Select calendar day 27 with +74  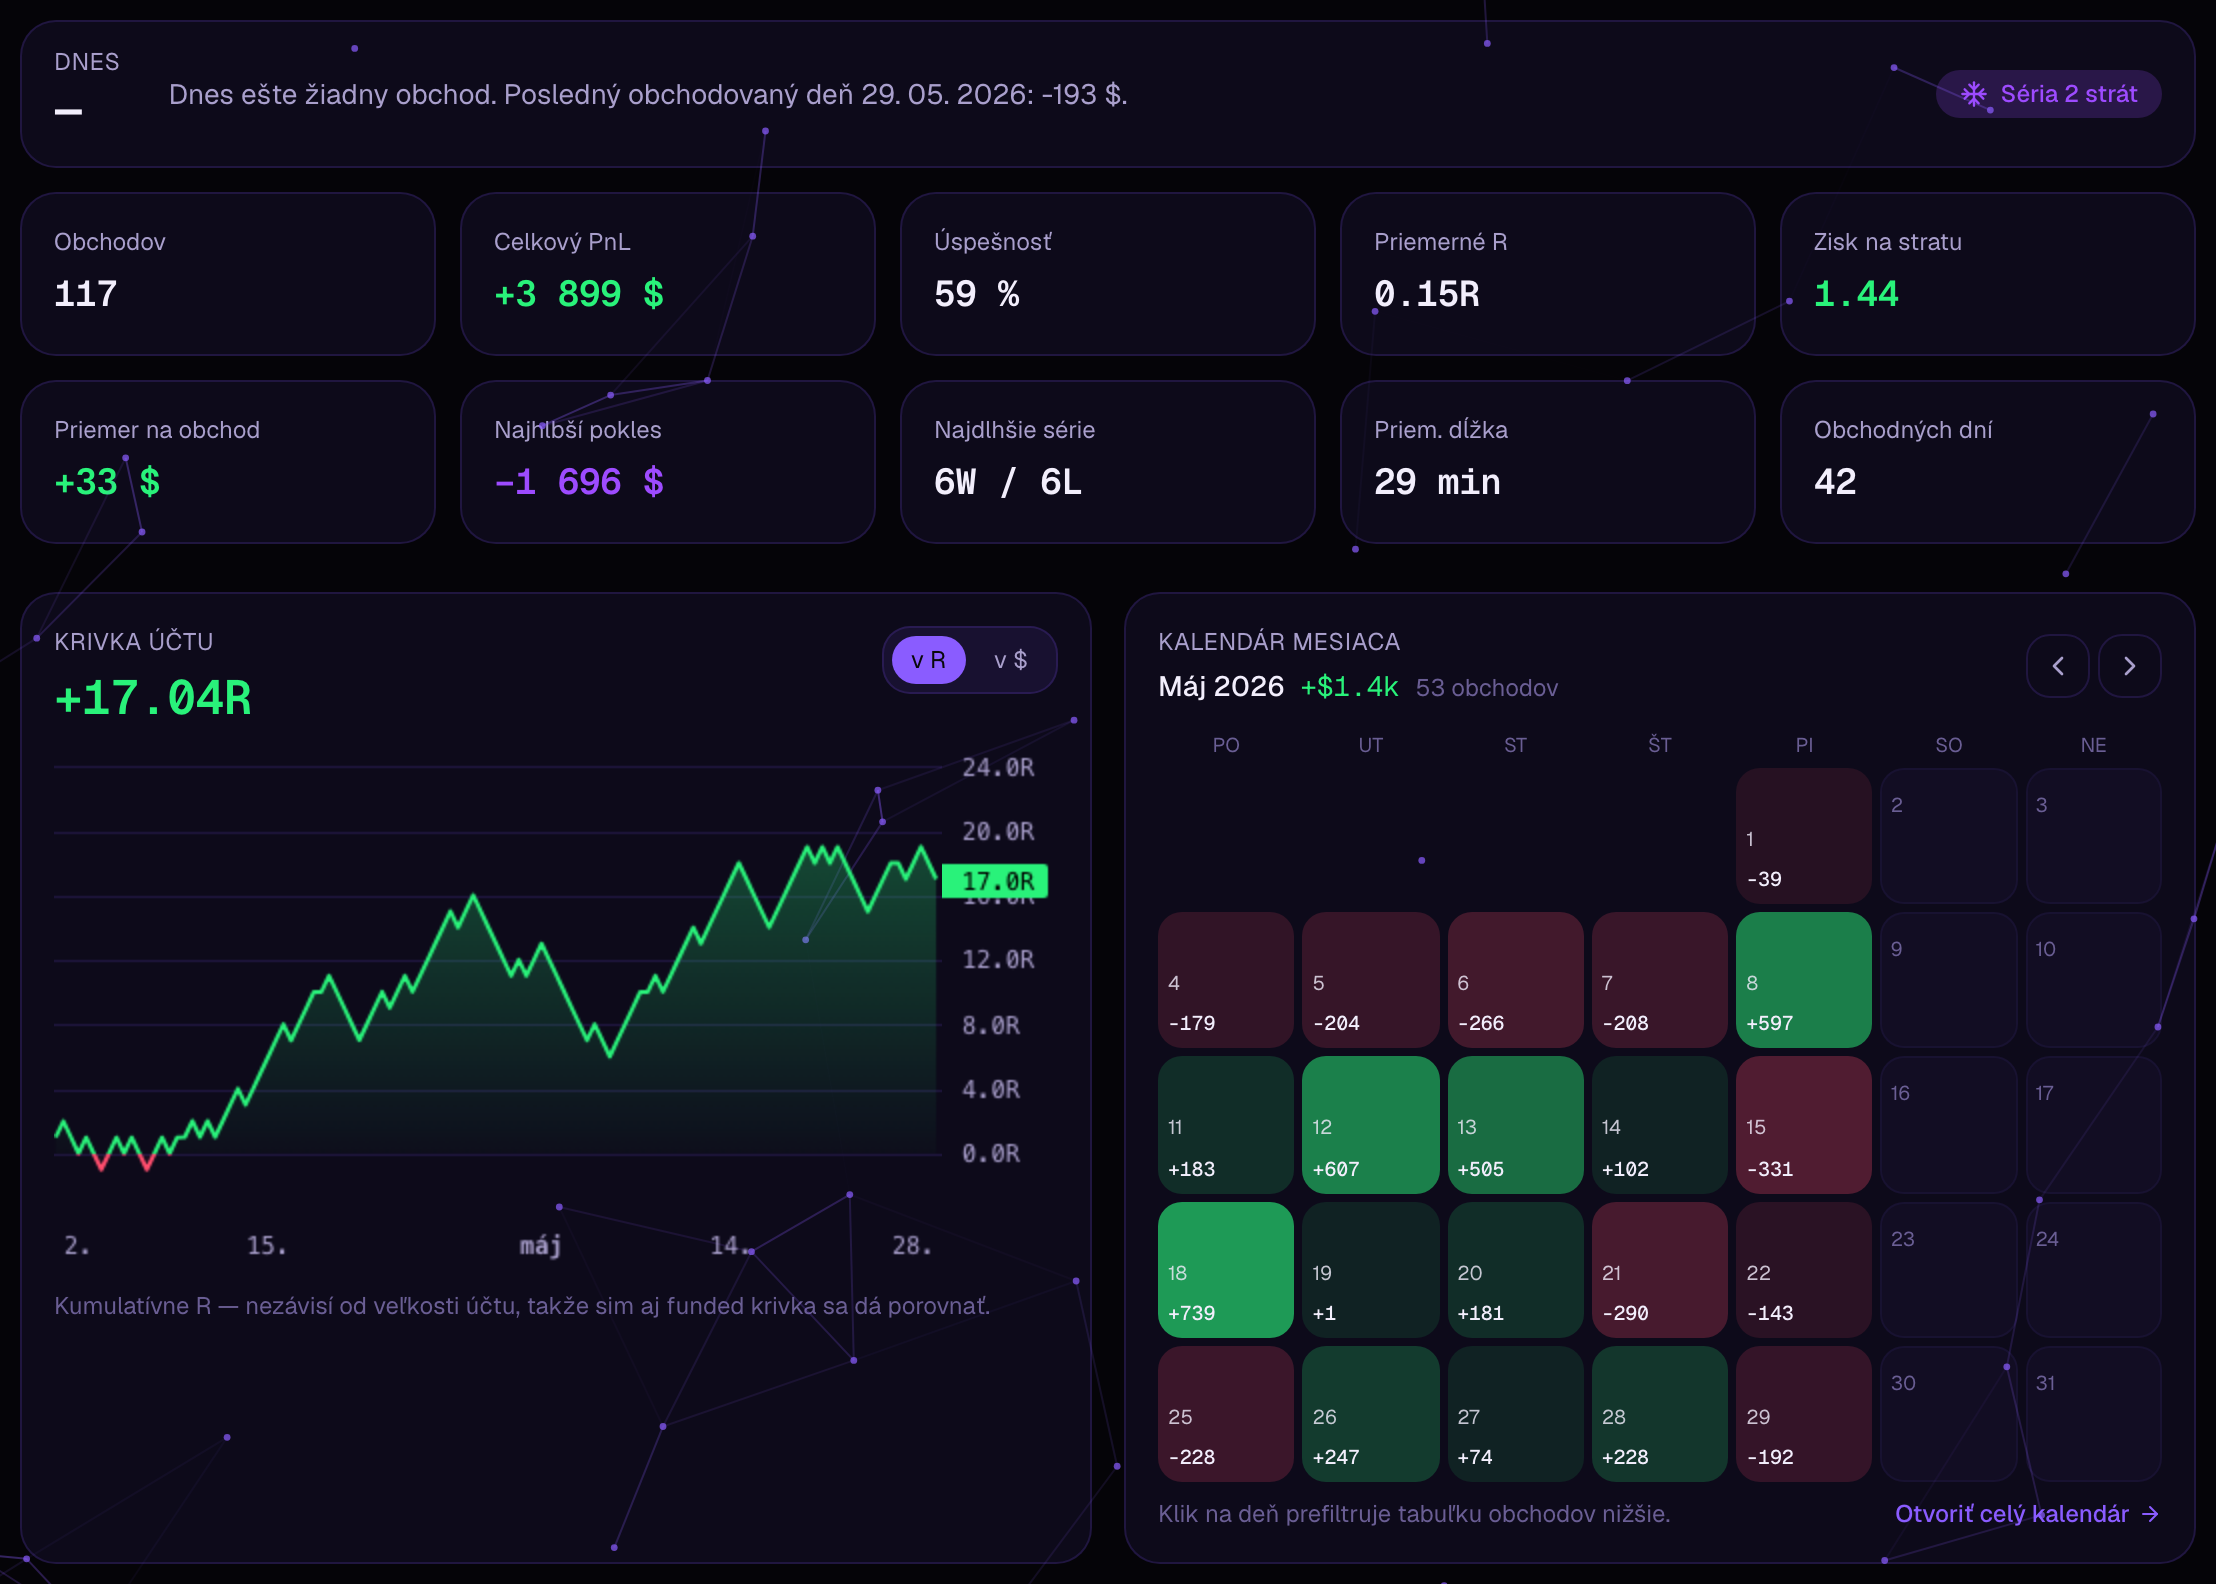pyautogui.click(x=1515, y=1414)
